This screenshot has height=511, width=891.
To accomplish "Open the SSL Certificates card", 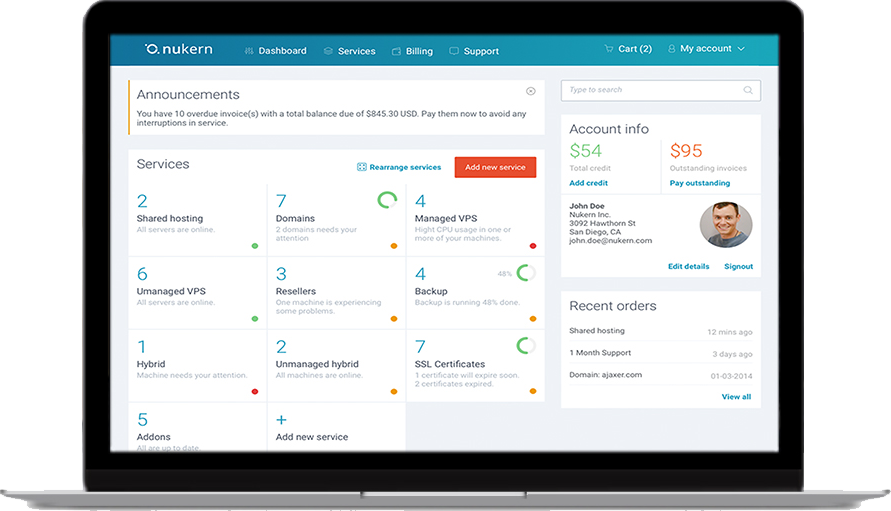I will [476, 365].
